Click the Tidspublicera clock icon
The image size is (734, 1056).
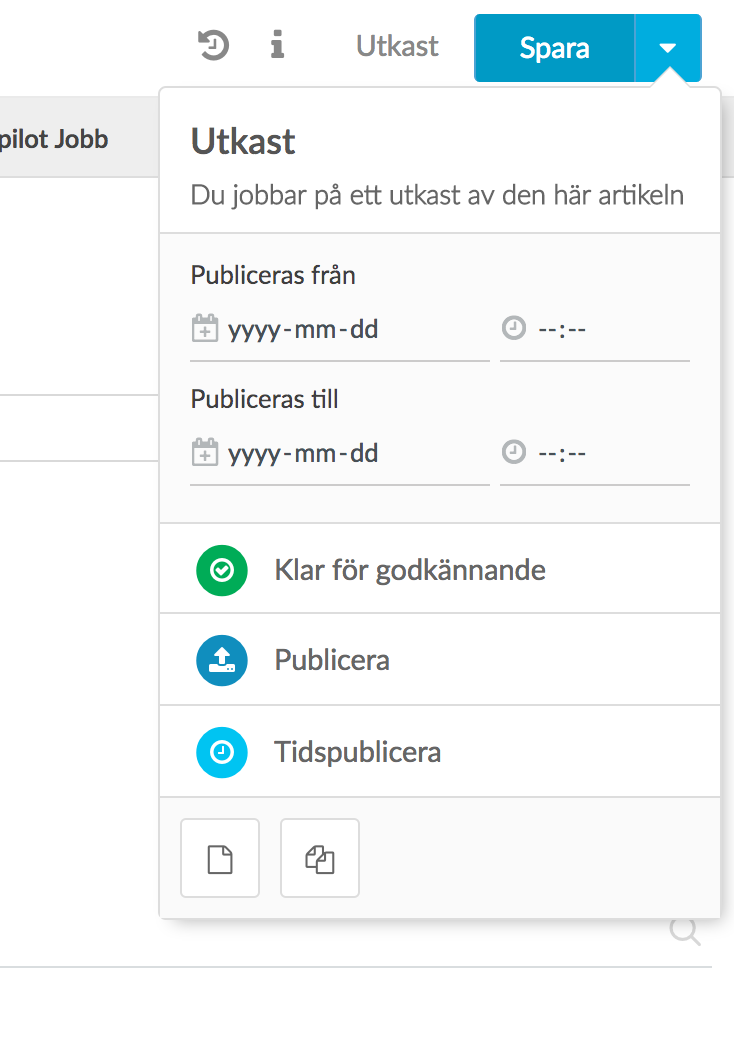(221, 752)
